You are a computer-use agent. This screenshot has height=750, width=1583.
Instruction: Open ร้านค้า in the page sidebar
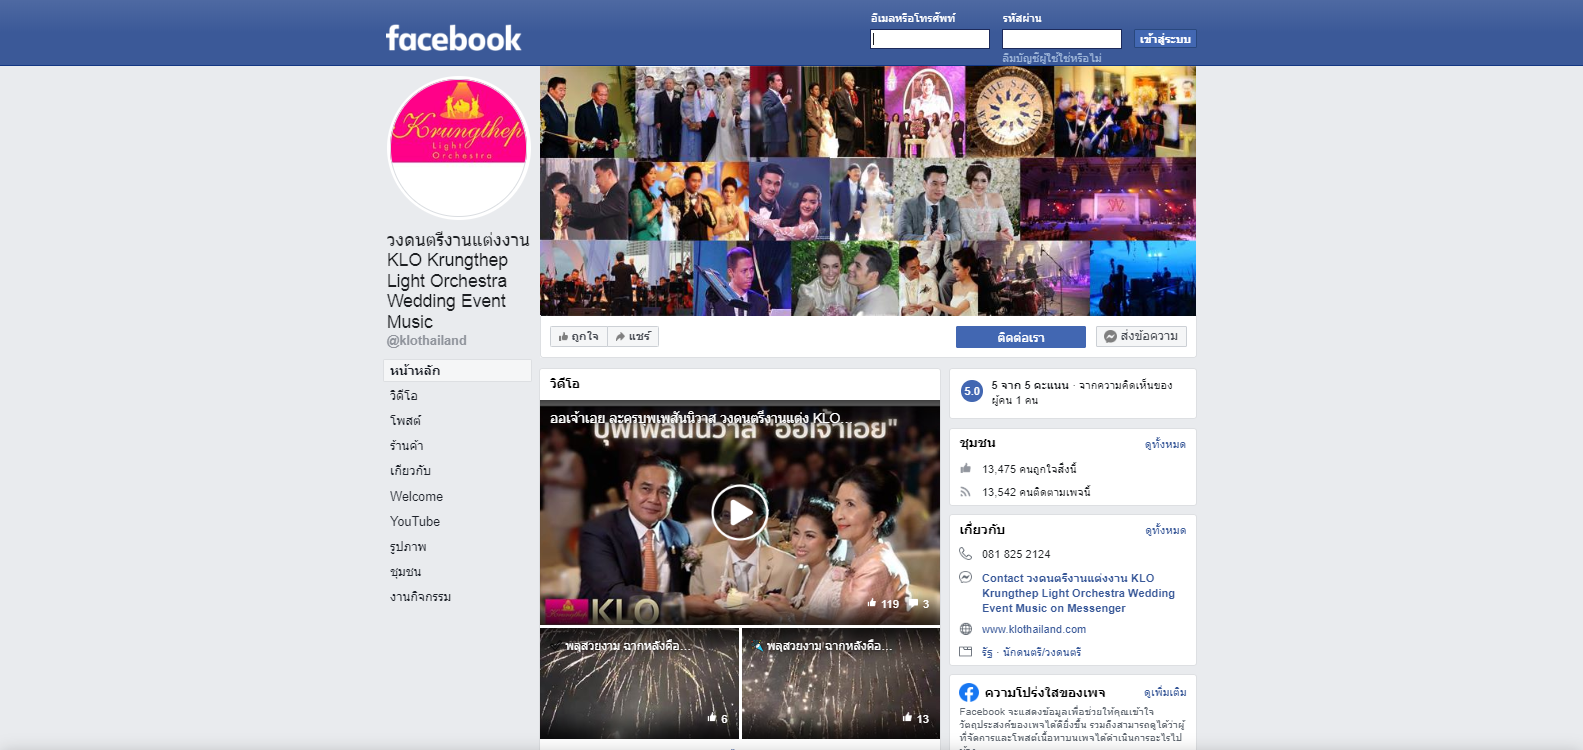pos(407,446)
